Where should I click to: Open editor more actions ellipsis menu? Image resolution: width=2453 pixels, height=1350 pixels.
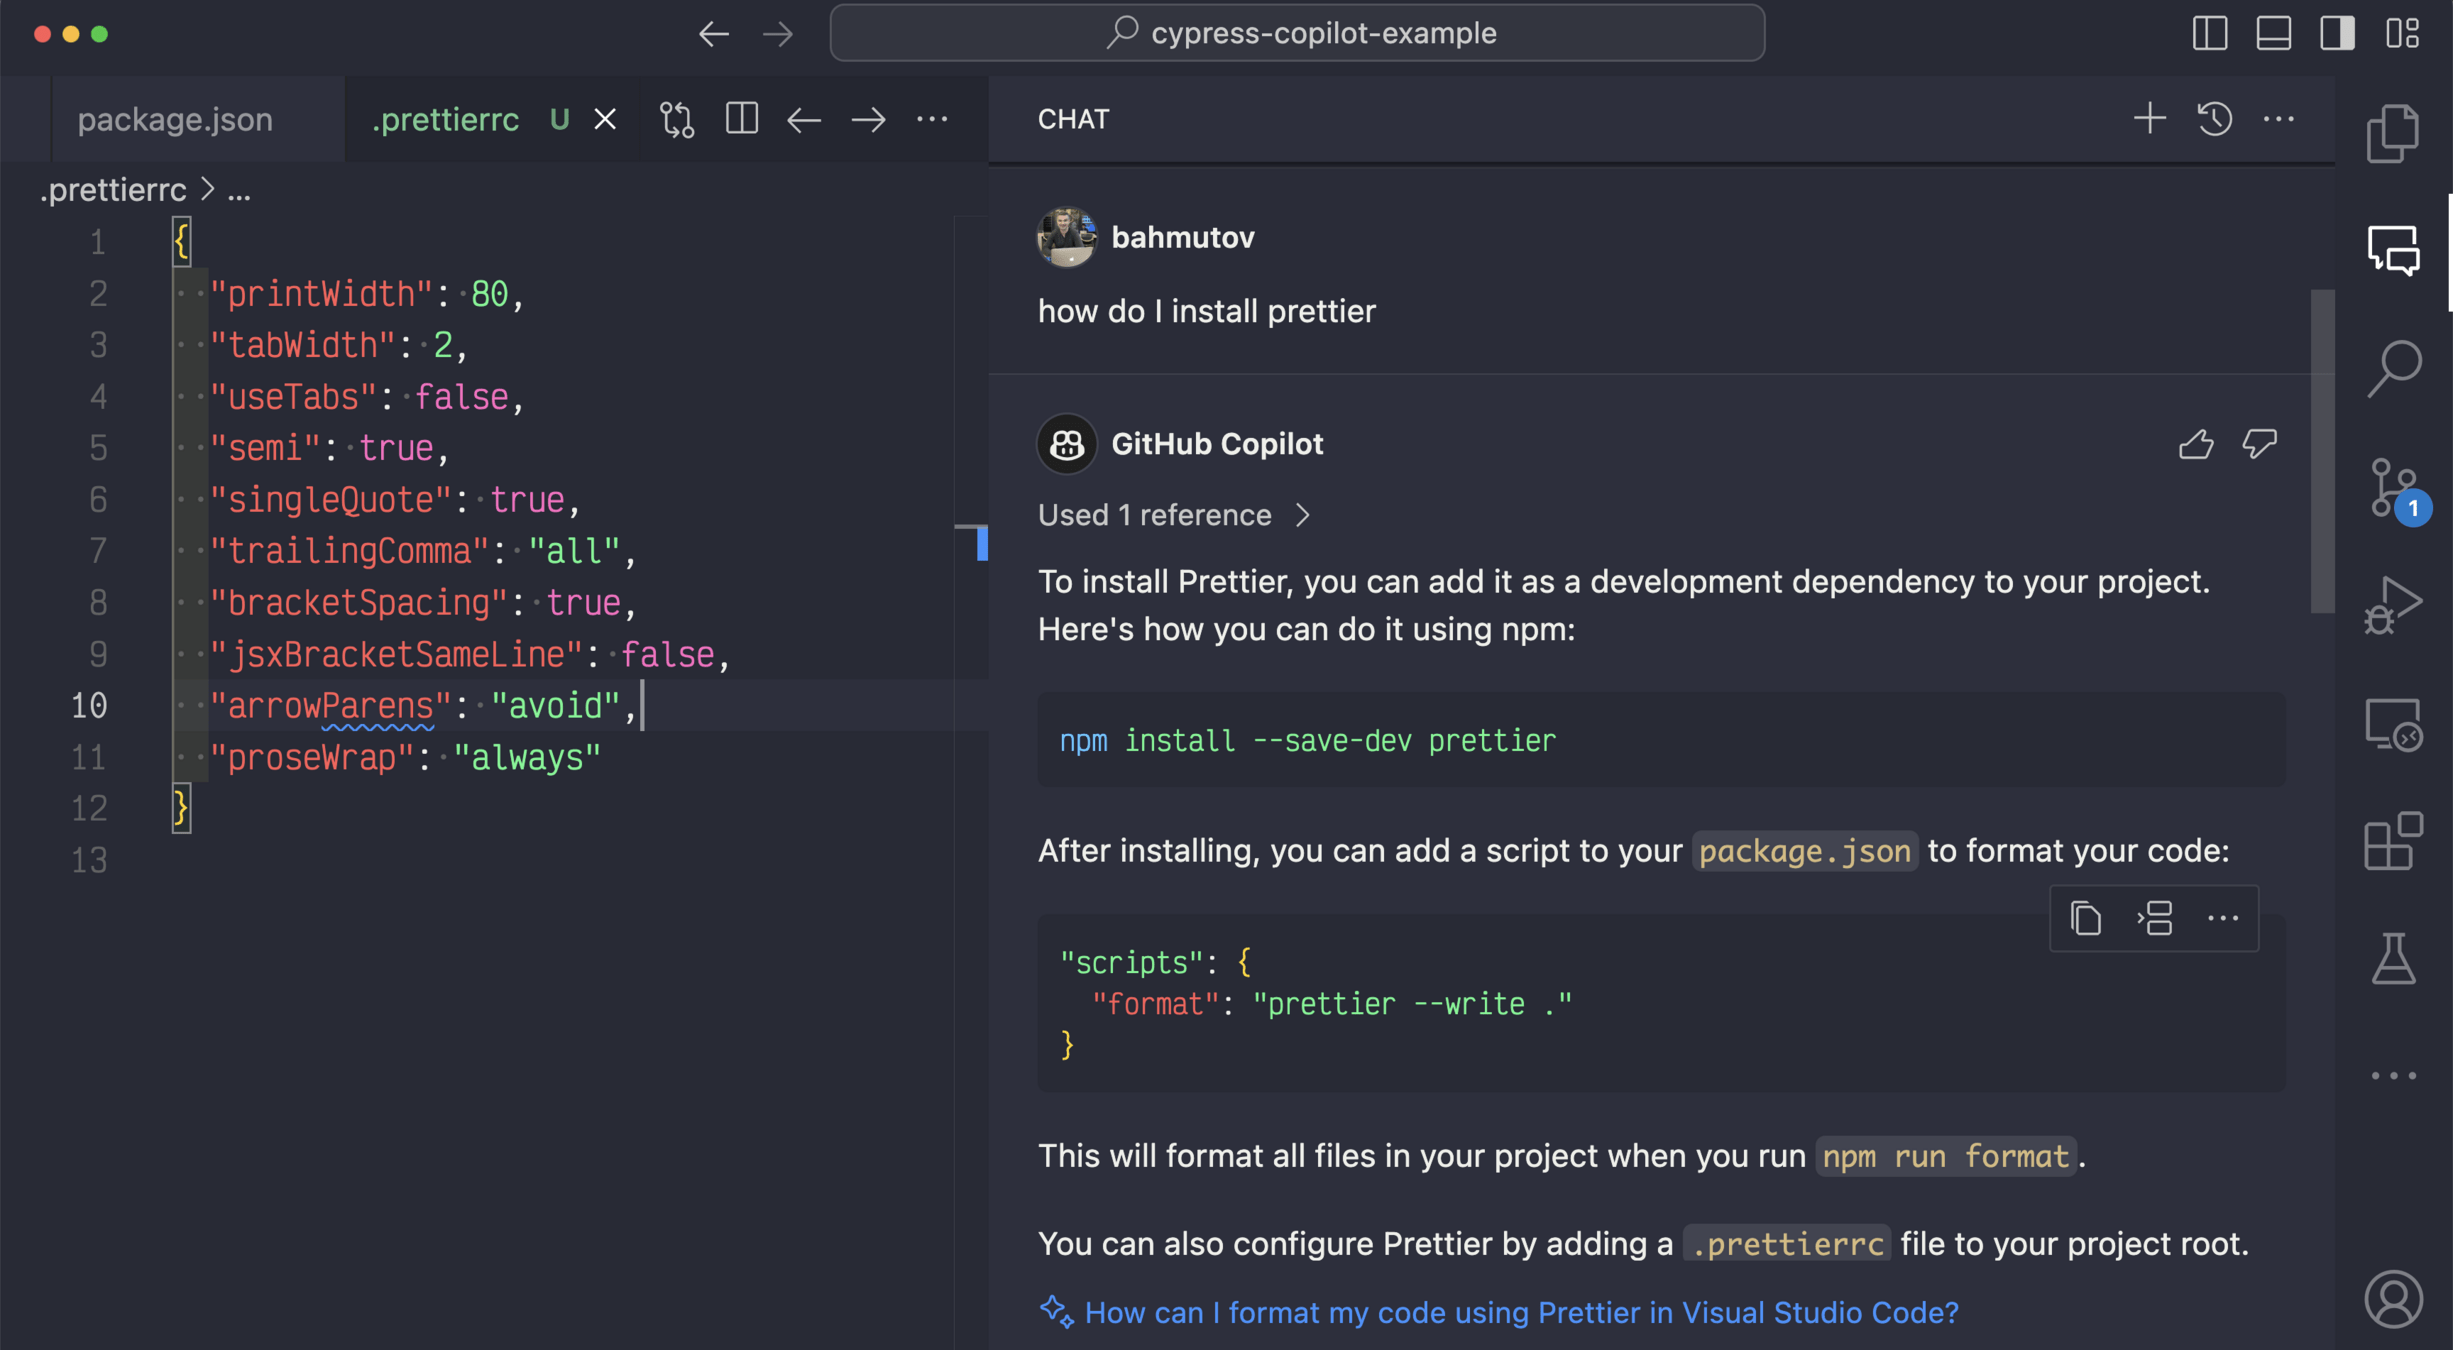pos(932,119)
